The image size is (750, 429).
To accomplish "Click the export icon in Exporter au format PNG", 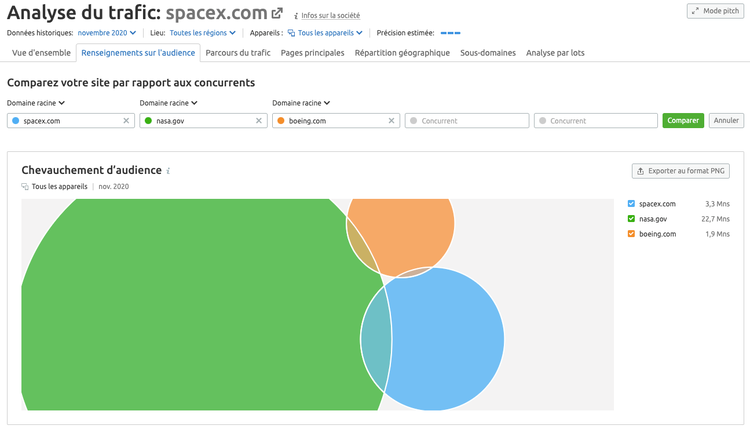I will point(640,171).
